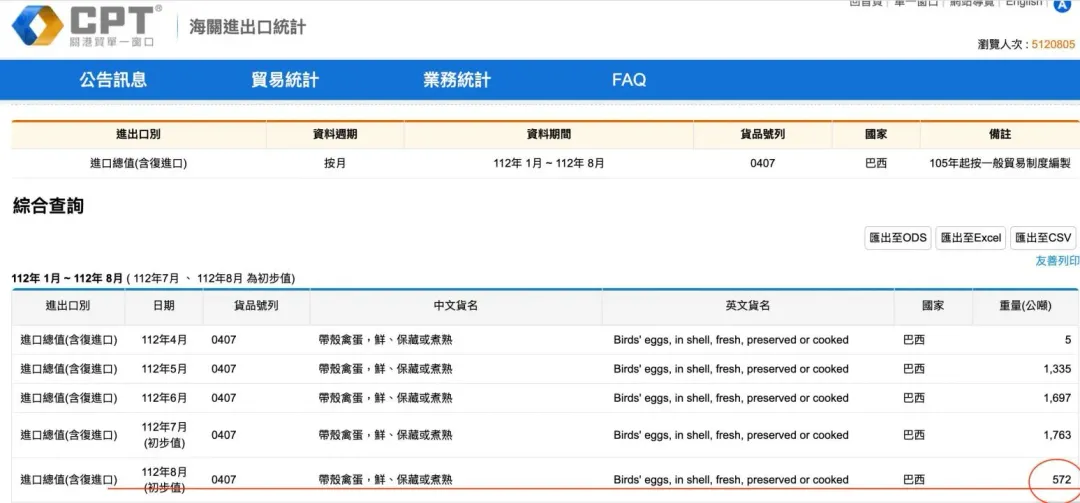The image size is (1080, 503).
Task: Click the weight value 1,697
Action: coord(1057,398)
